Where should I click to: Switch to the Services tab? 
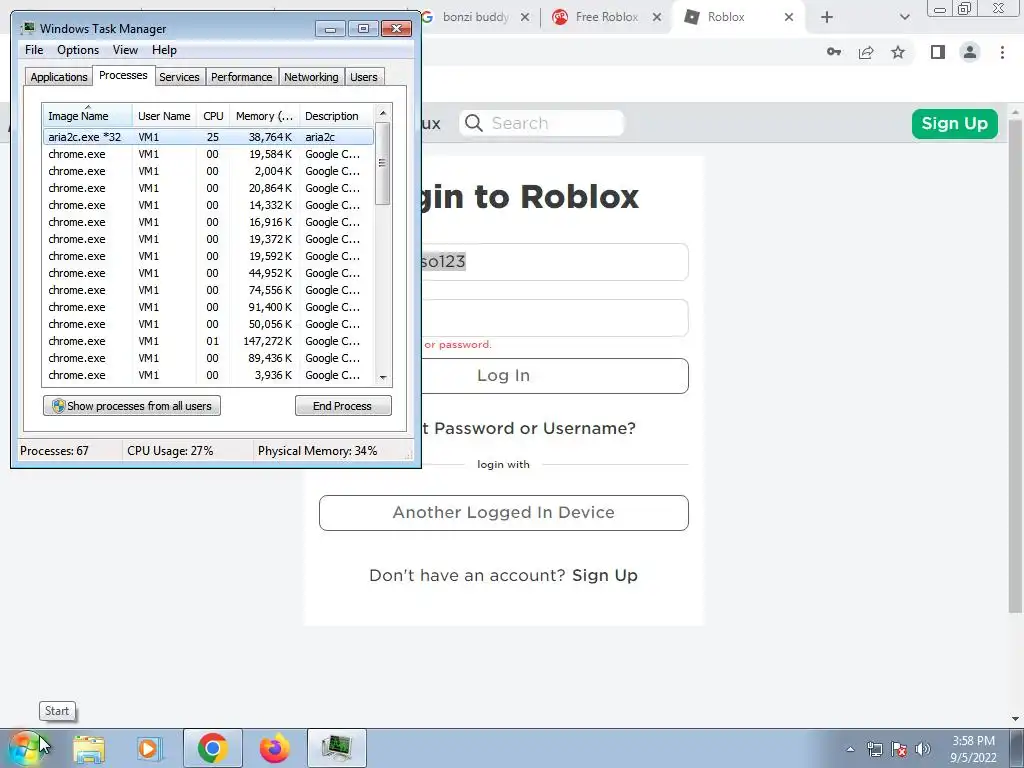tap(179, 77)
